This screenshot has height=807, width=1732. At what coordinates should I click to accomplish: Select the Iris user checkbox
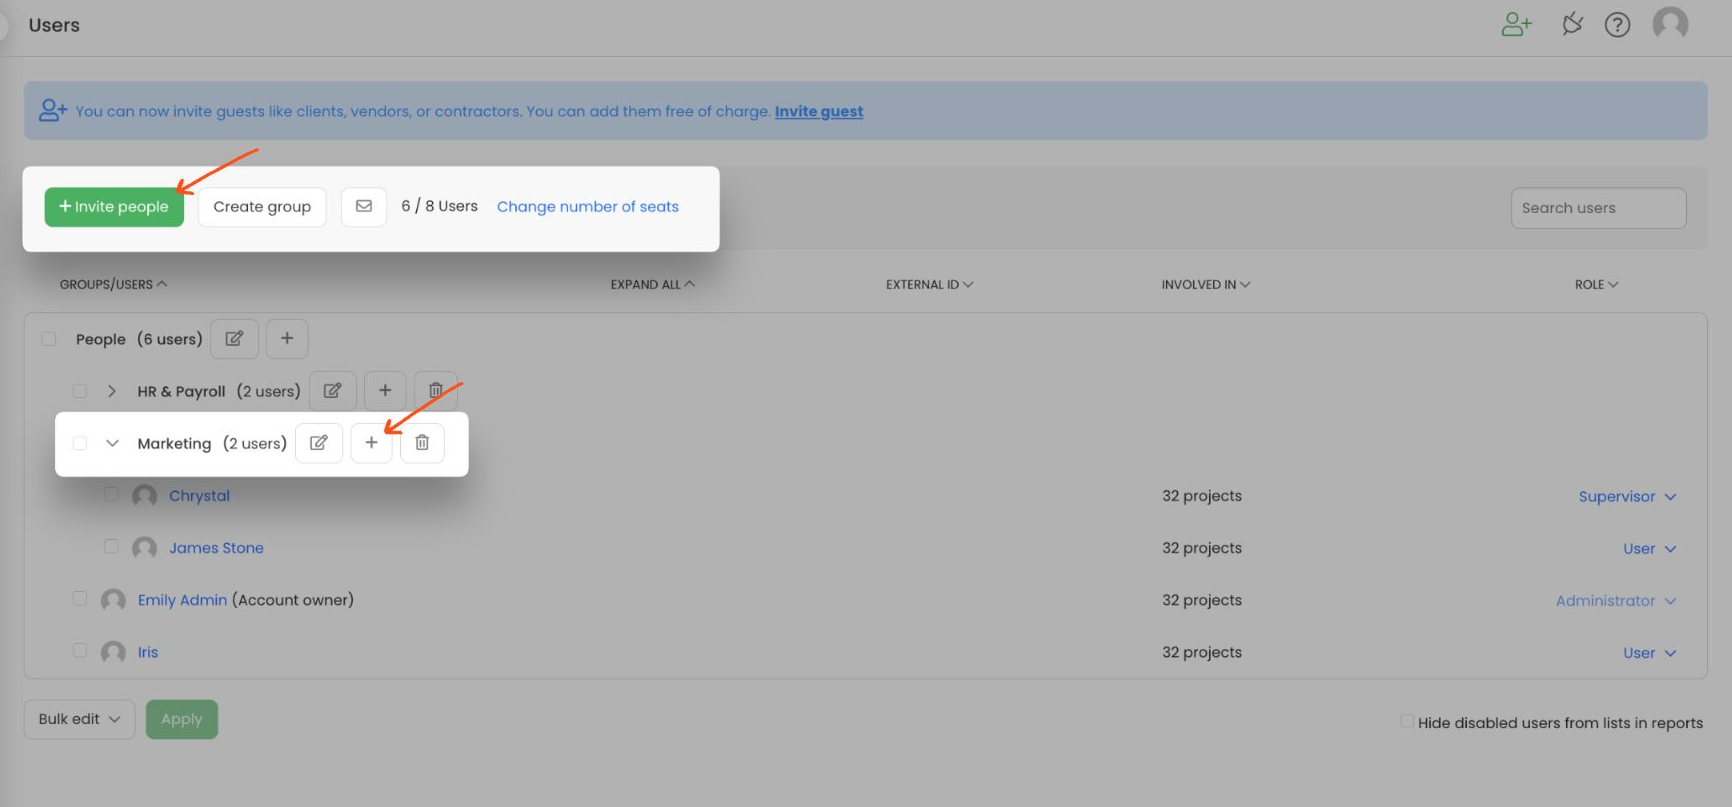click(x=80, y=650)
